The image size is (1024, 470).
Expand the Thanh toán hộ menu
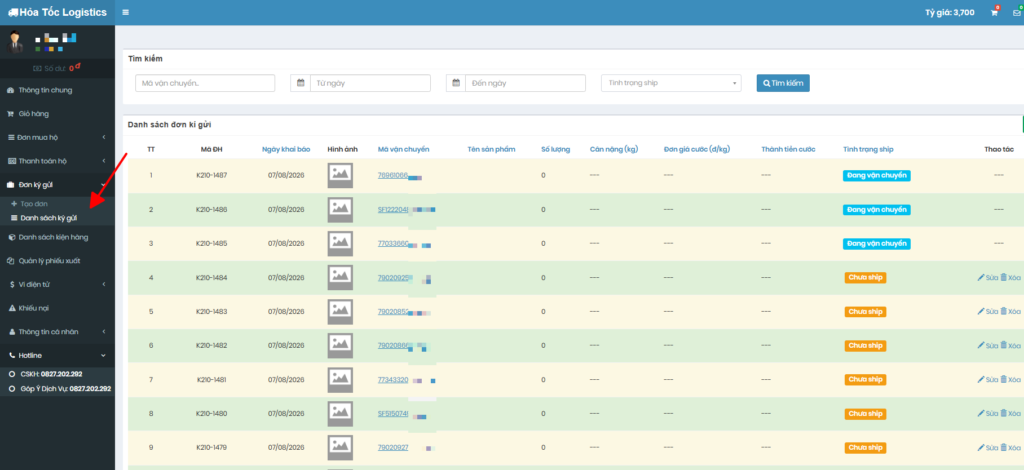point(57,161)
